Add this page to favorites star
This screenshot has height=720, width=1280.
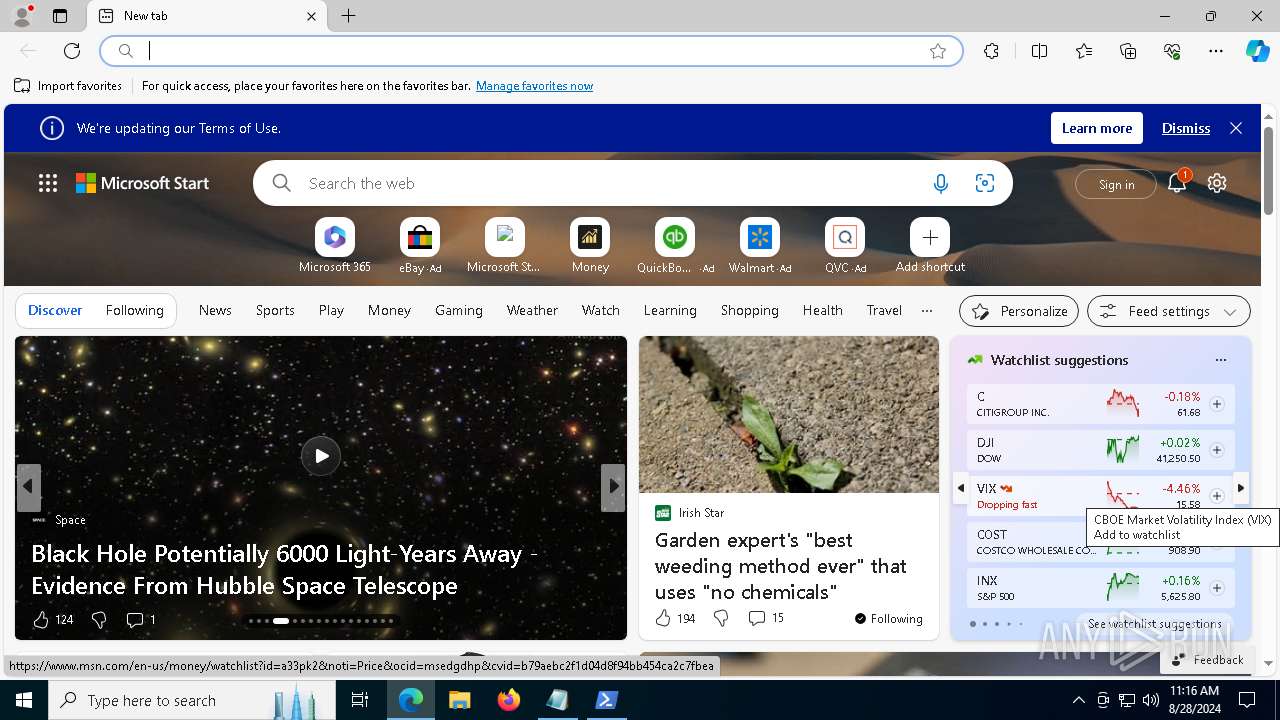(938, 51)
